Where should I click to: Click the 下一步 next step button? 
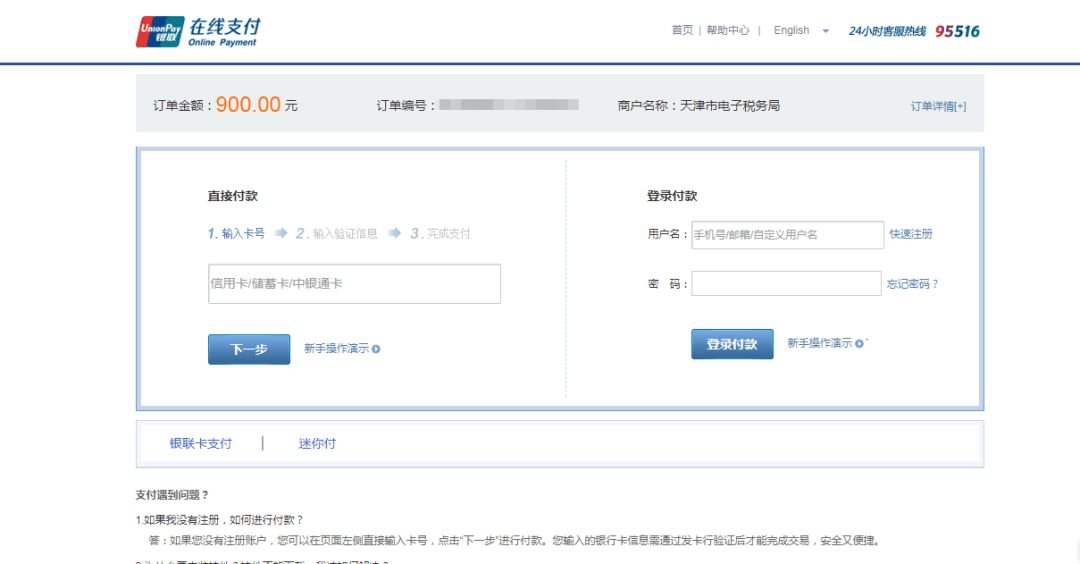(x=249, y=349)
